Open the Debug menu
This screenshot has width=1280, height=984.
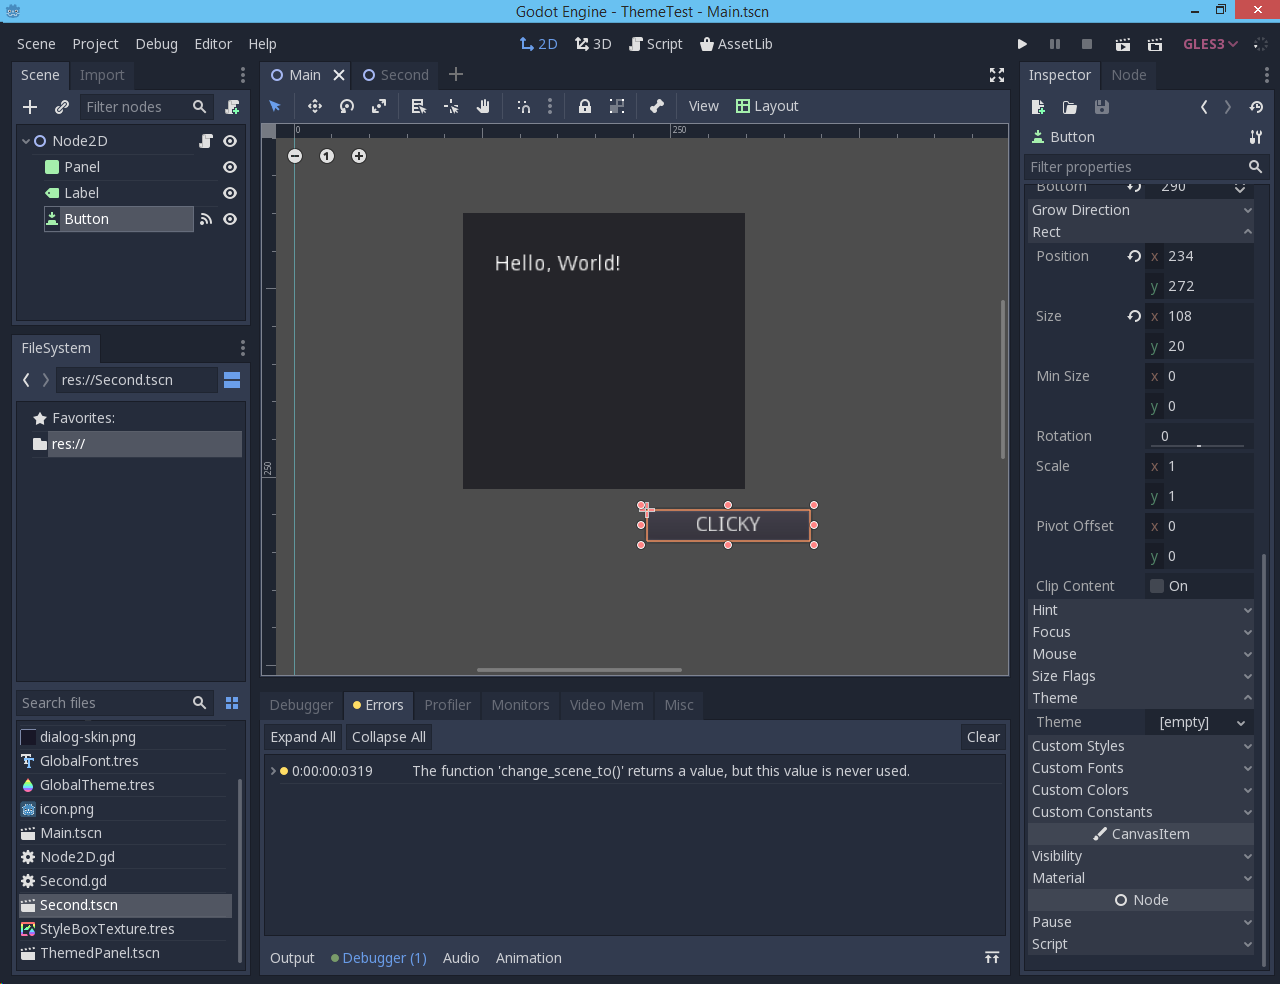pos(156,44)
